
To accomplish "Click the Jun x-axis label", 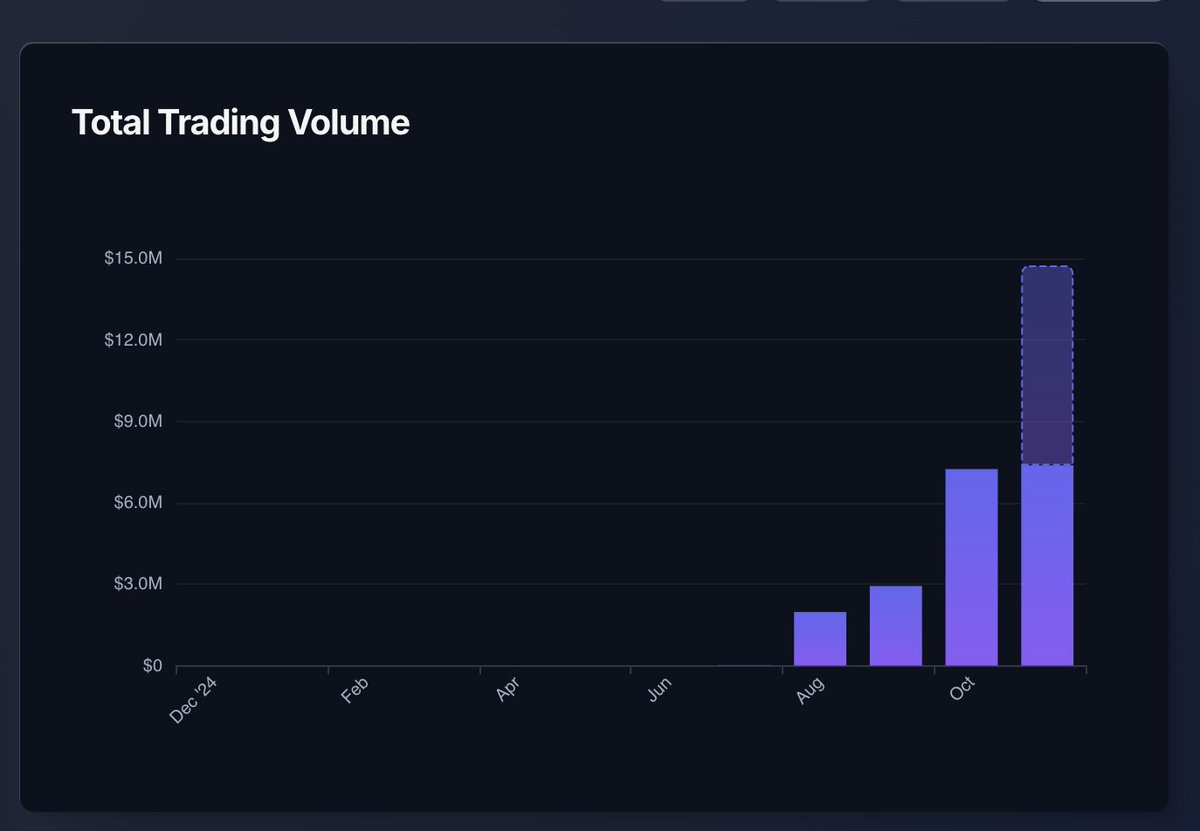I will click(x=660, y=690).
